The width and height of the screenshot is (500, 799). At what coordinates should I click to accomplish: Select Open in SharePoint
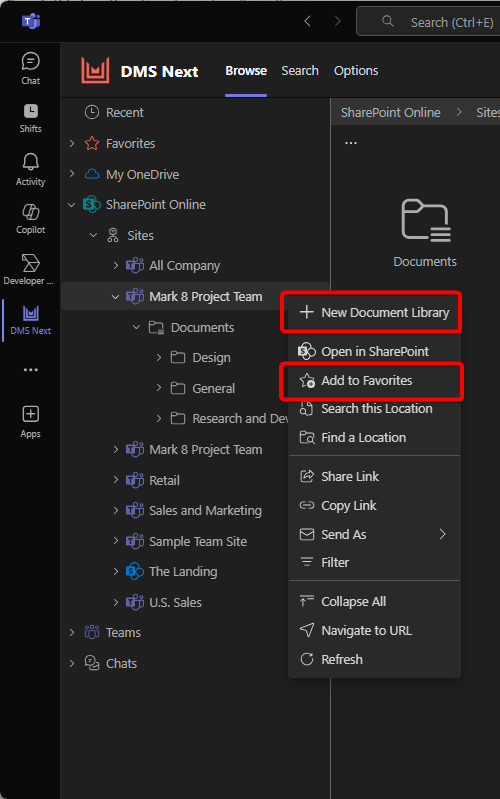(375, 351)
